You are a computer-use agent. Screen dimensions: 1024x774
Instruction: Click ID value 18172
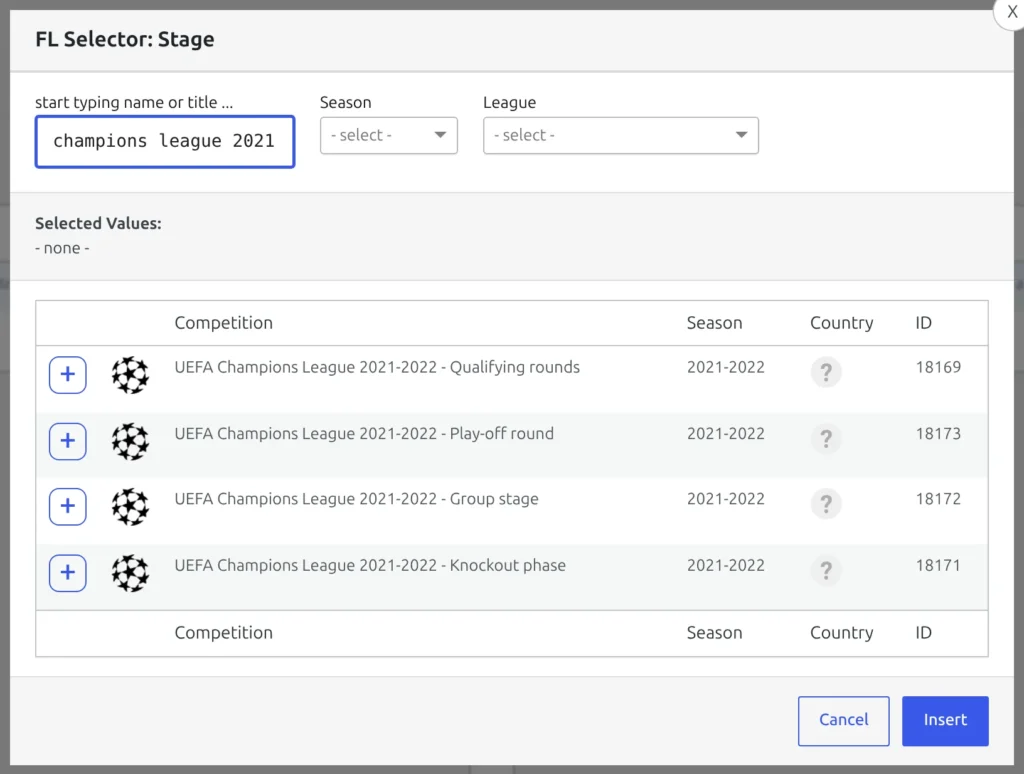pyautogui.click(x=938, y=499)
